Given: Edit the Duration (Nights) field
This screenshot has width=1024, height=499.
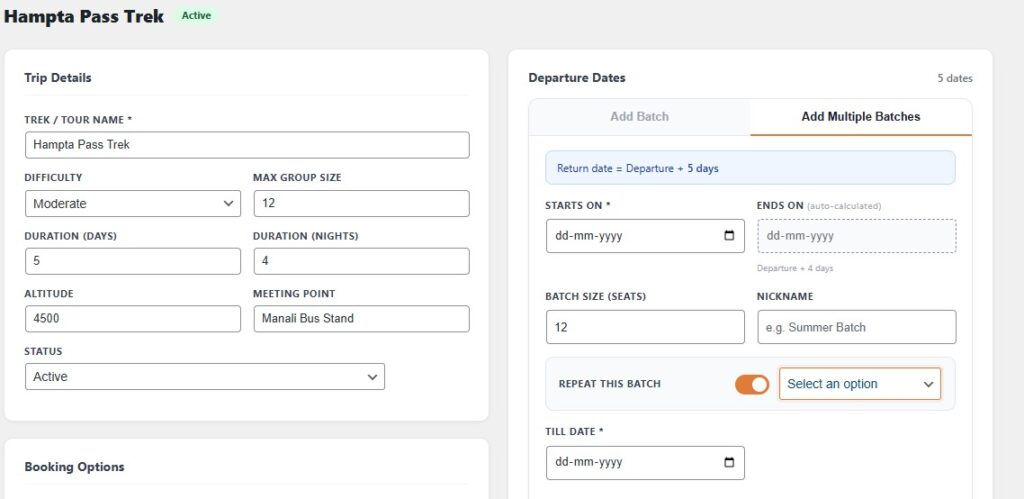Looking at the screenshot, I should [x=361, y=261].
